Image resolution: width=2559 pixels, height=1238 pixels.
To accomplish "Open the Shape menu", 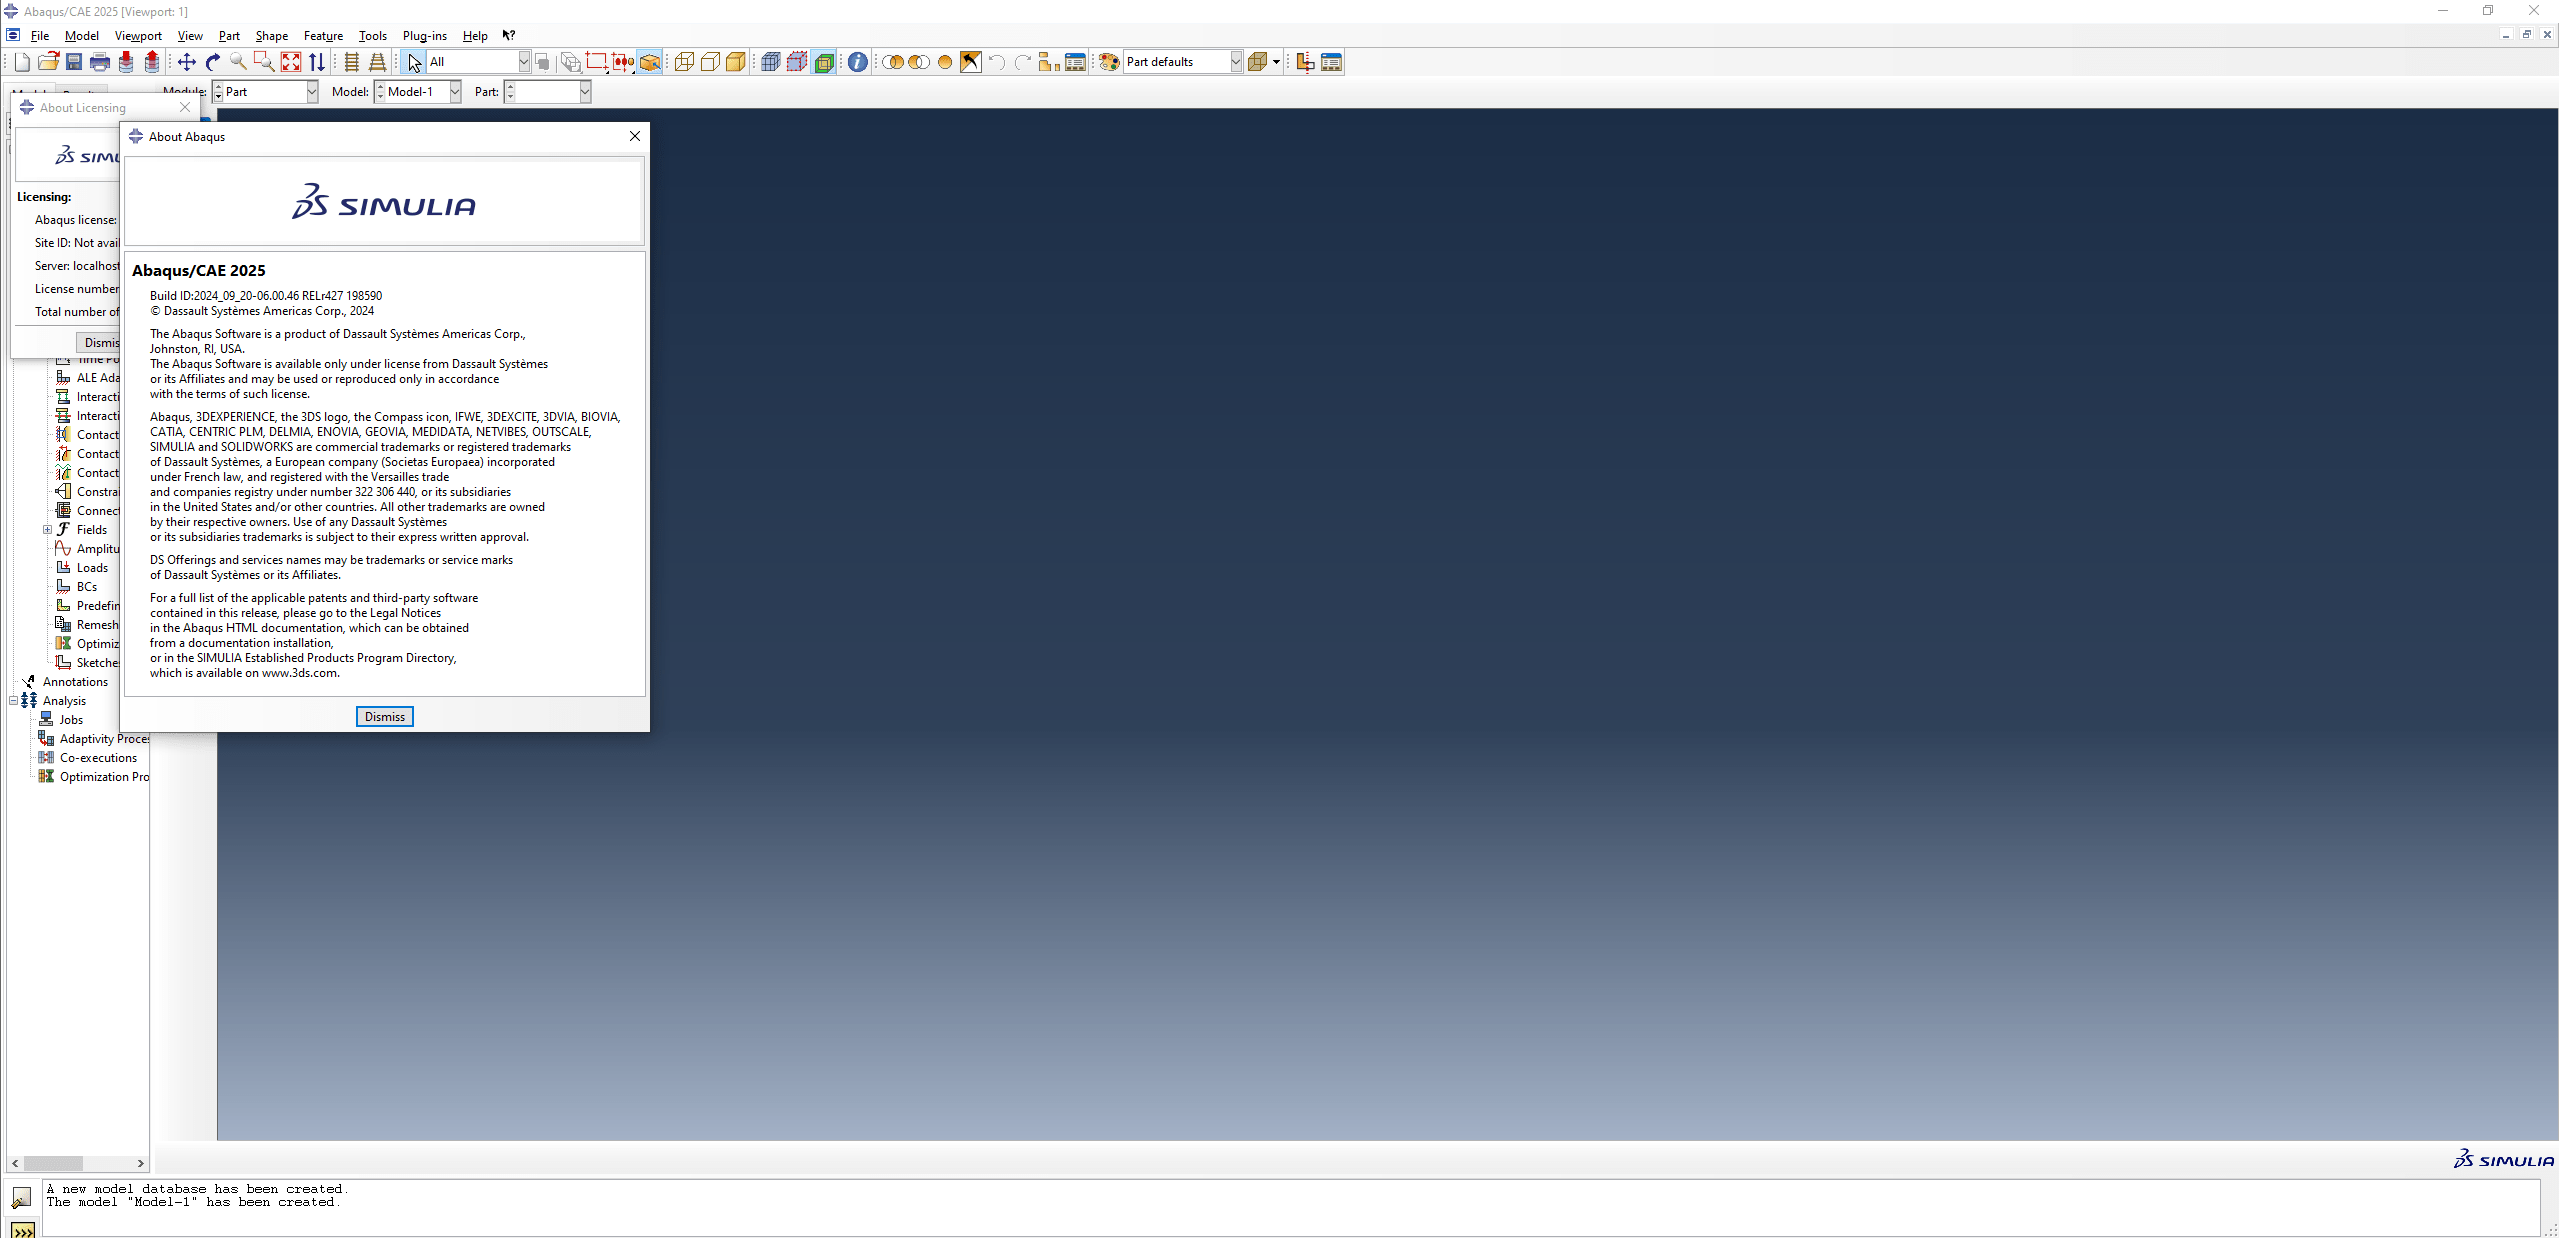I will 271,36.
